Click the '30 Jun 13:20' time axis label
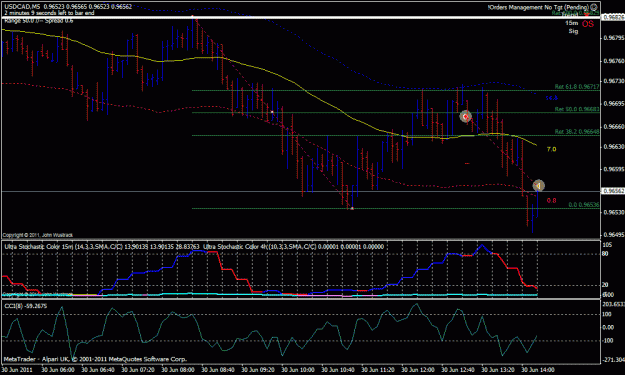 (498, 369)
